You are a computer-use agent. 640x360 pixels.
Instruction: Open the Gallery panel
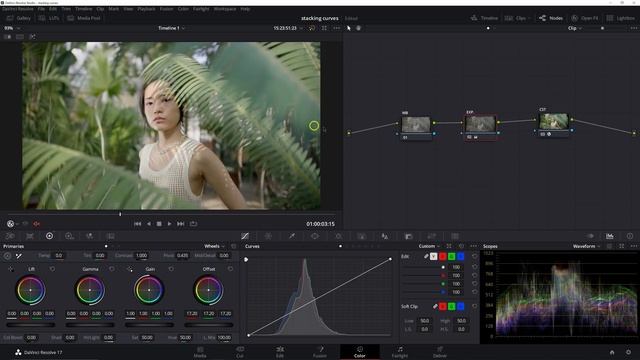(x=19, y=18)
